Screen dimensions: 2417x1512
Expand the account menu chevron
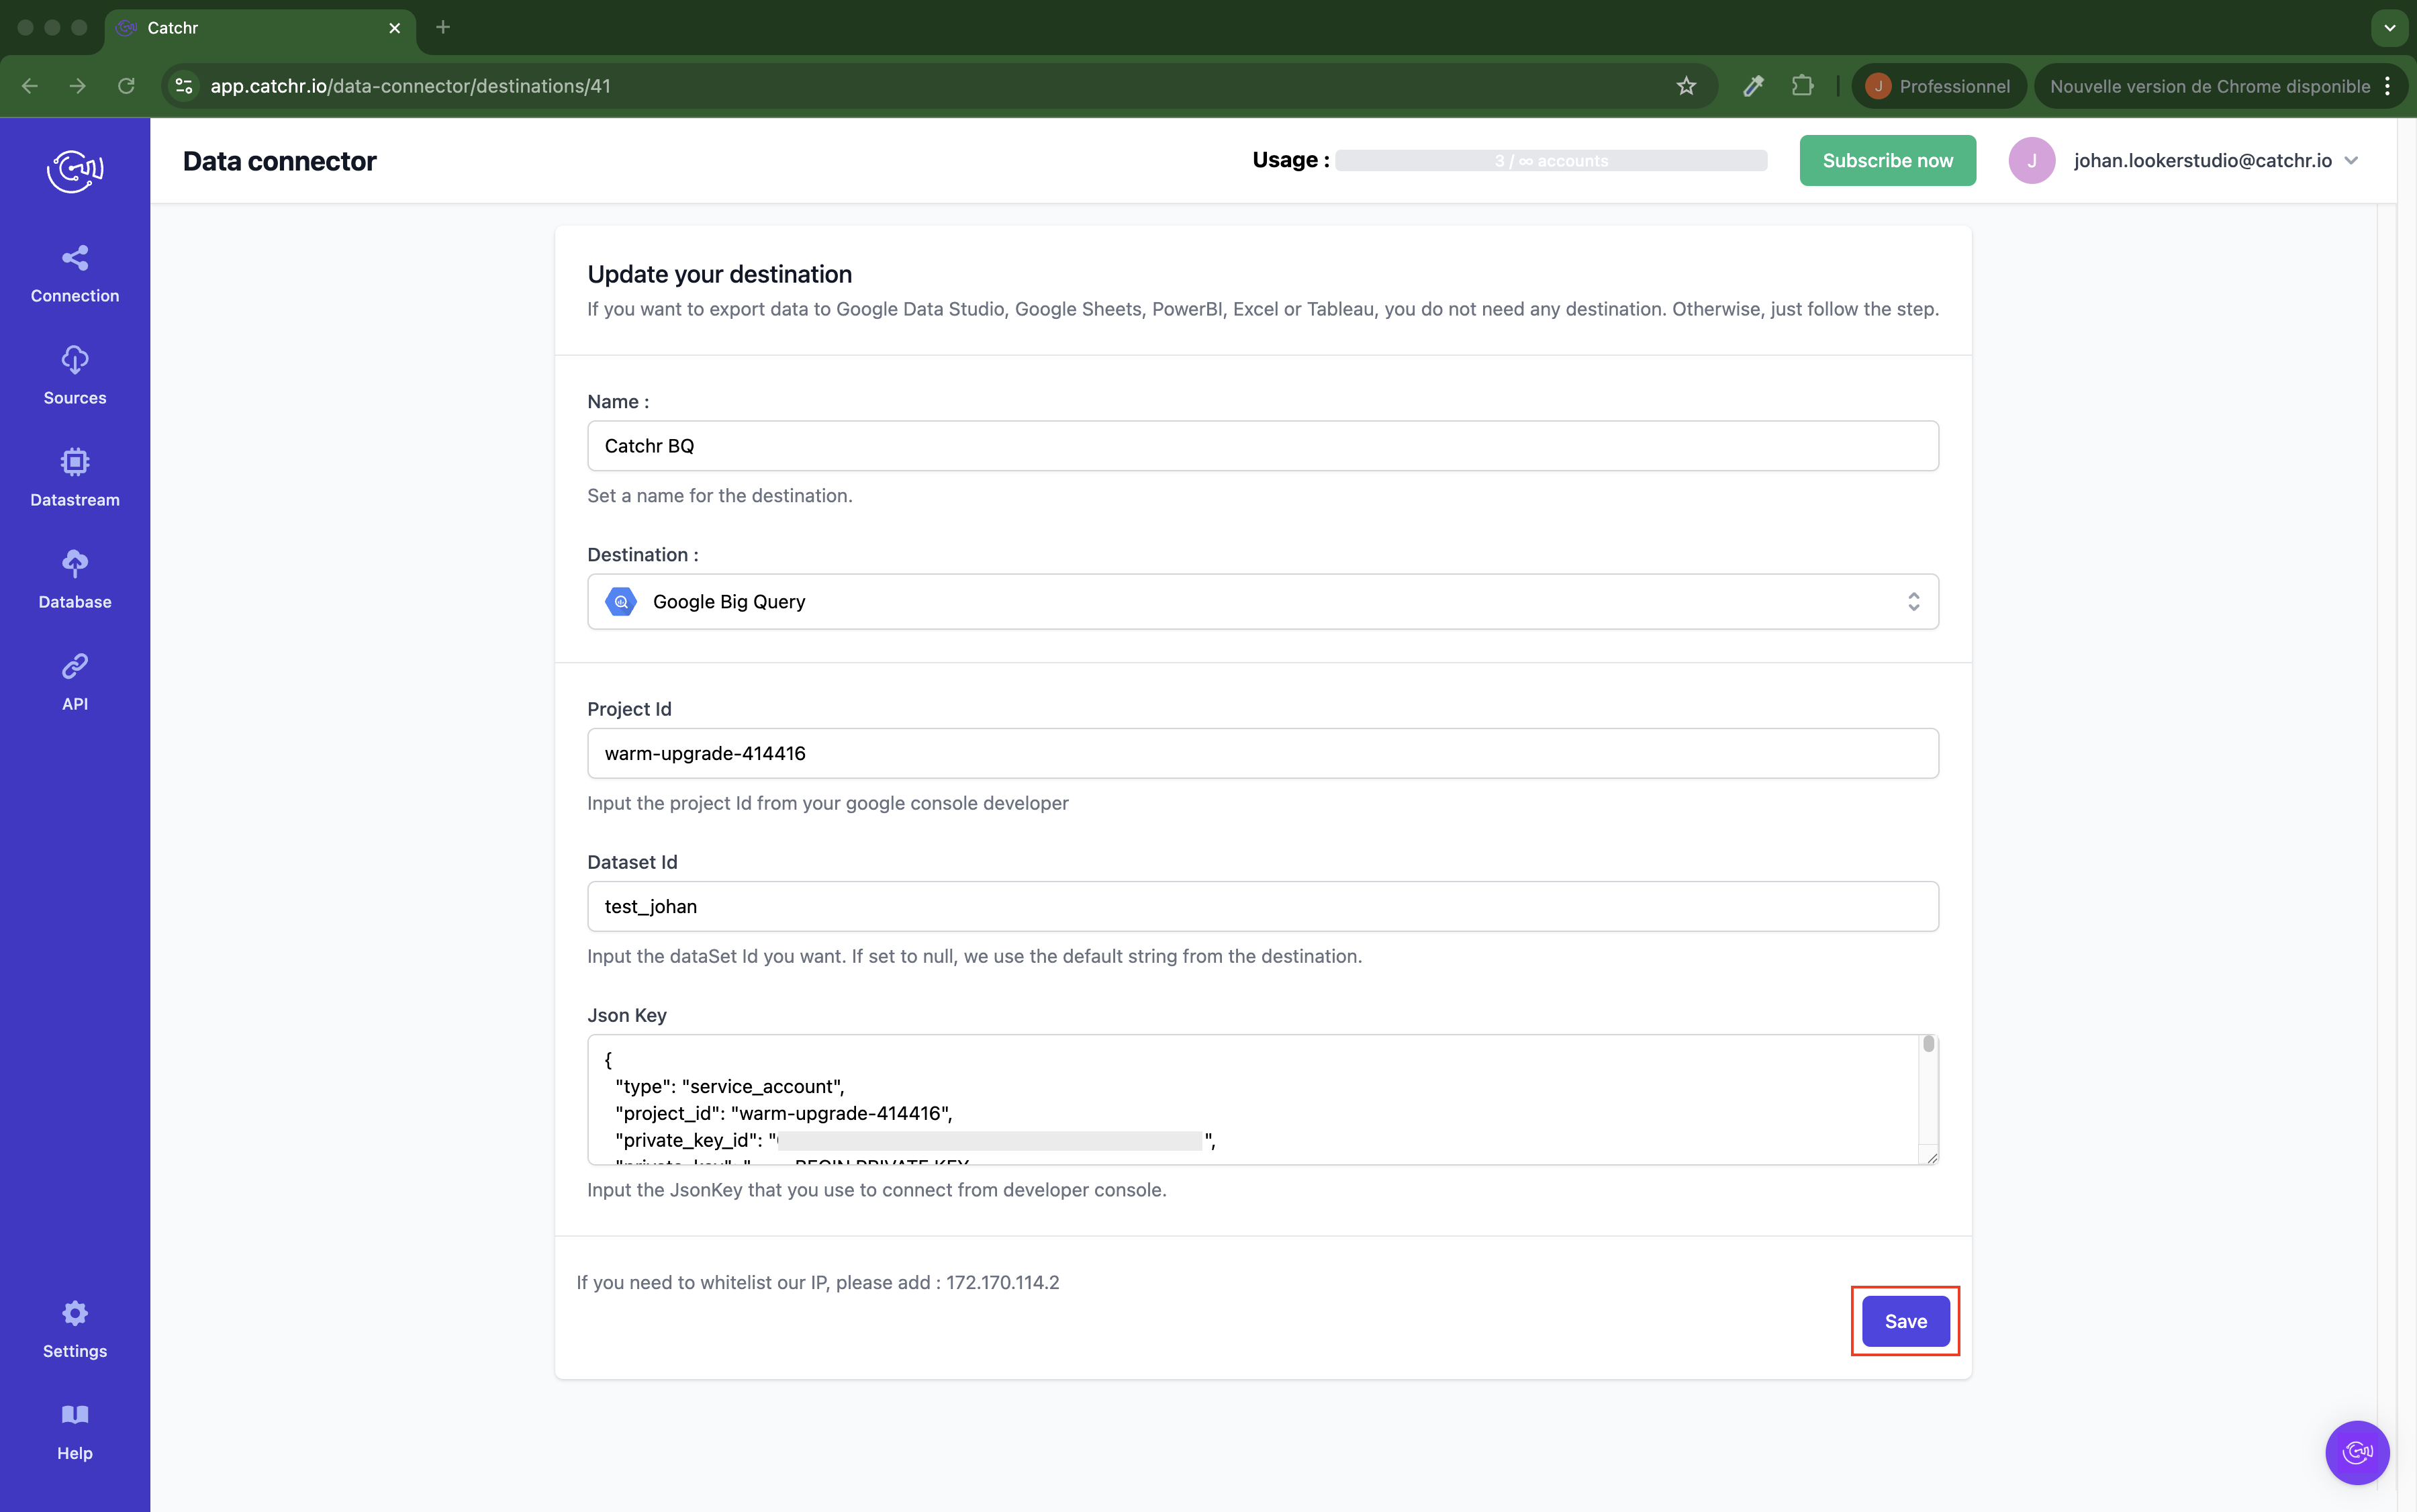point(2351,160)
